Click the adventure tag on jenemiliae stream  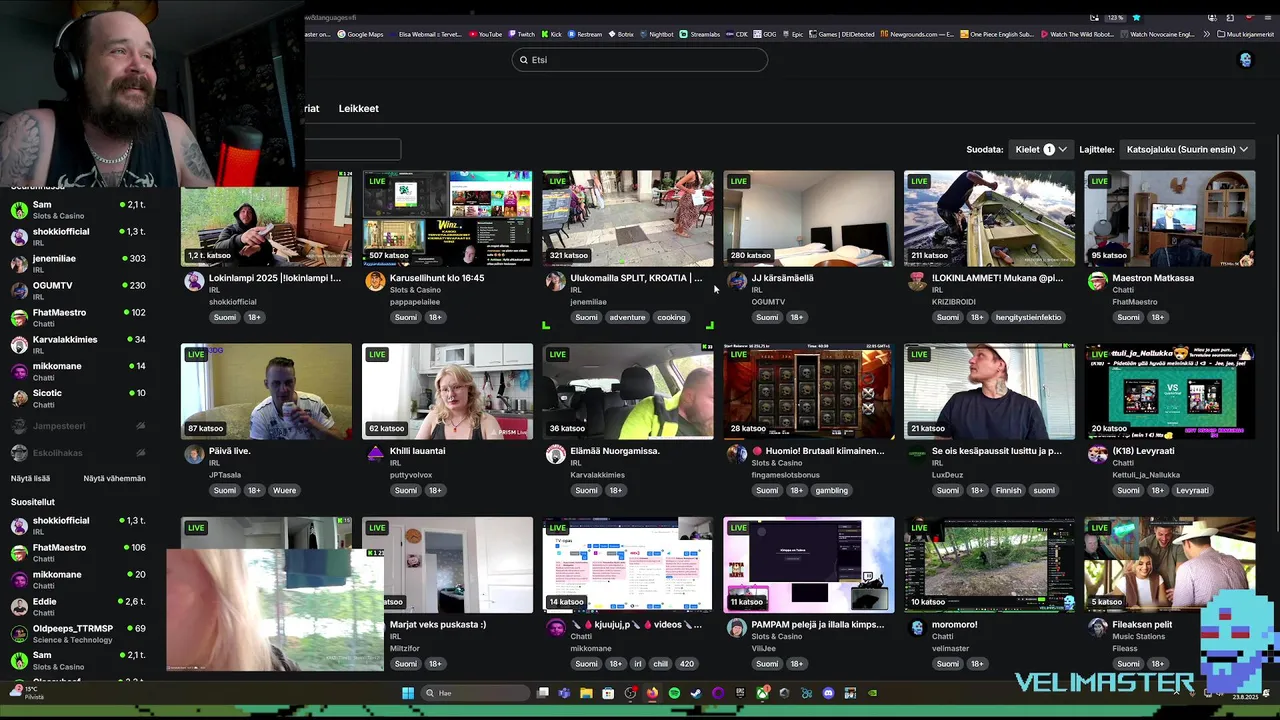point(627,317)
